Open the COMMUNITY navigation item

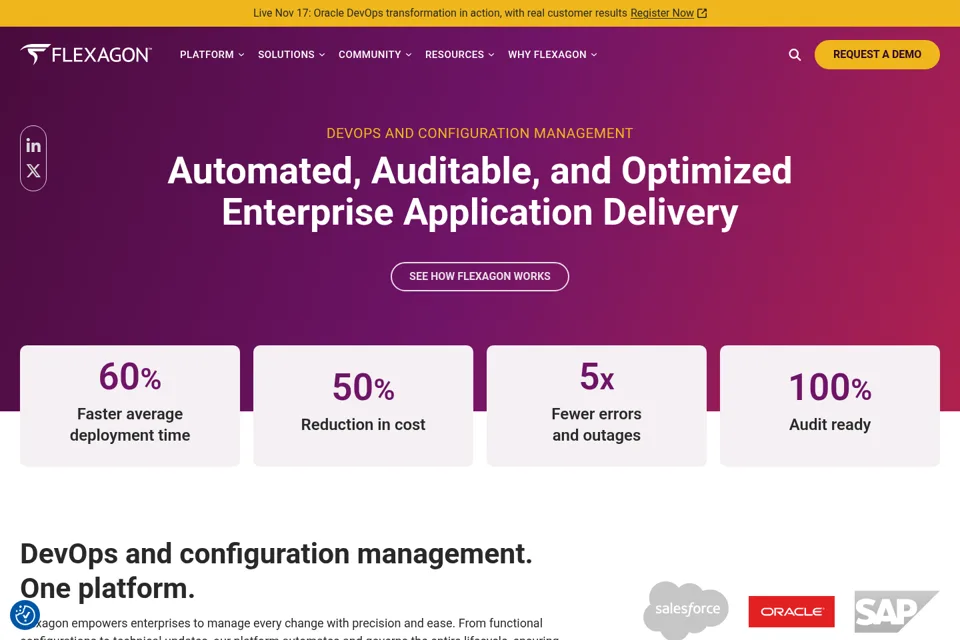pyautogui.click(x=370, y=55)
